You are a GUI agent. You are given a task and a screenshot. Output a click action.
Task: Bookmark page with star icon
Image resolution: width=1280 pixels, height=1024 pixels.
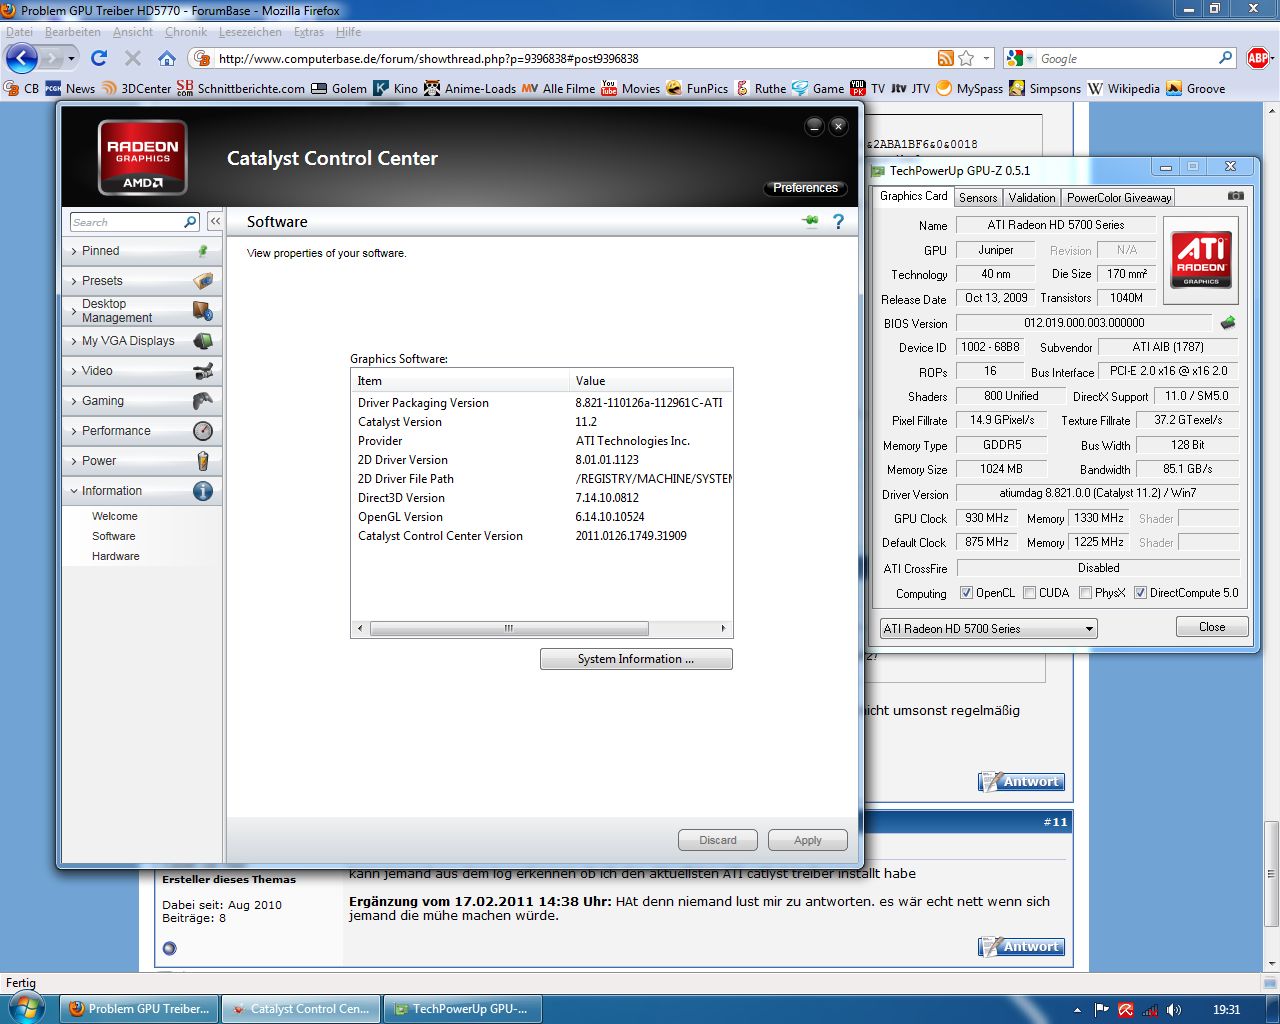[966, 58]
